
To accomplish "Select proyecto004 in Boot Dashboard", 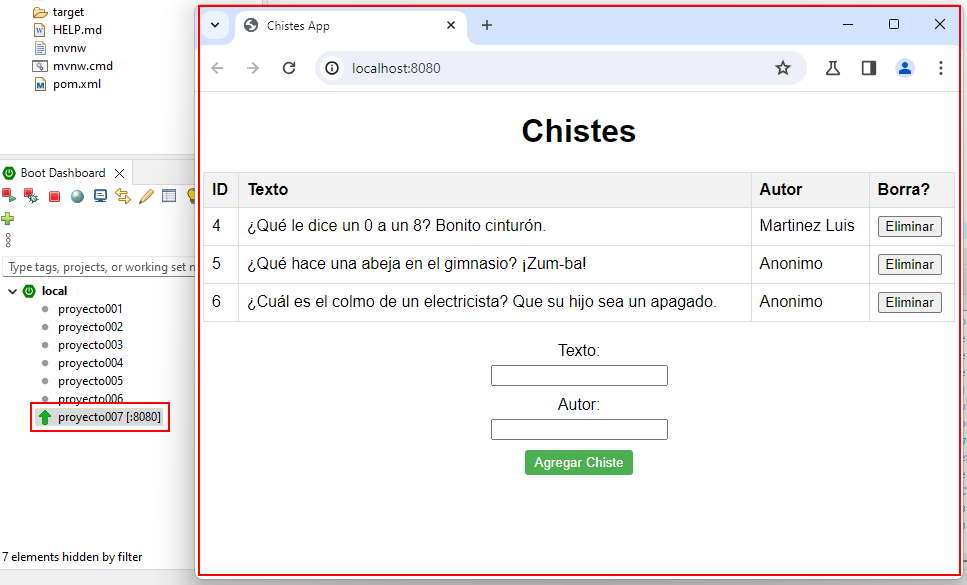I will point(90,363).
